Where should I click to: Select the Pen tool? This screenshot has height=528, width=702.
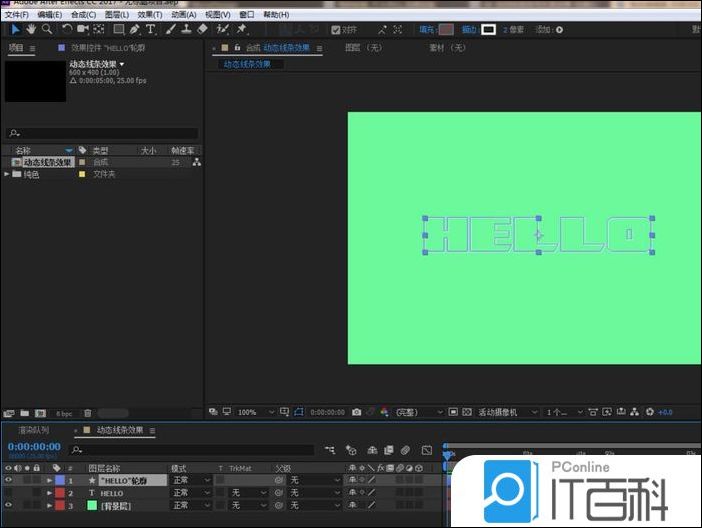134,29
